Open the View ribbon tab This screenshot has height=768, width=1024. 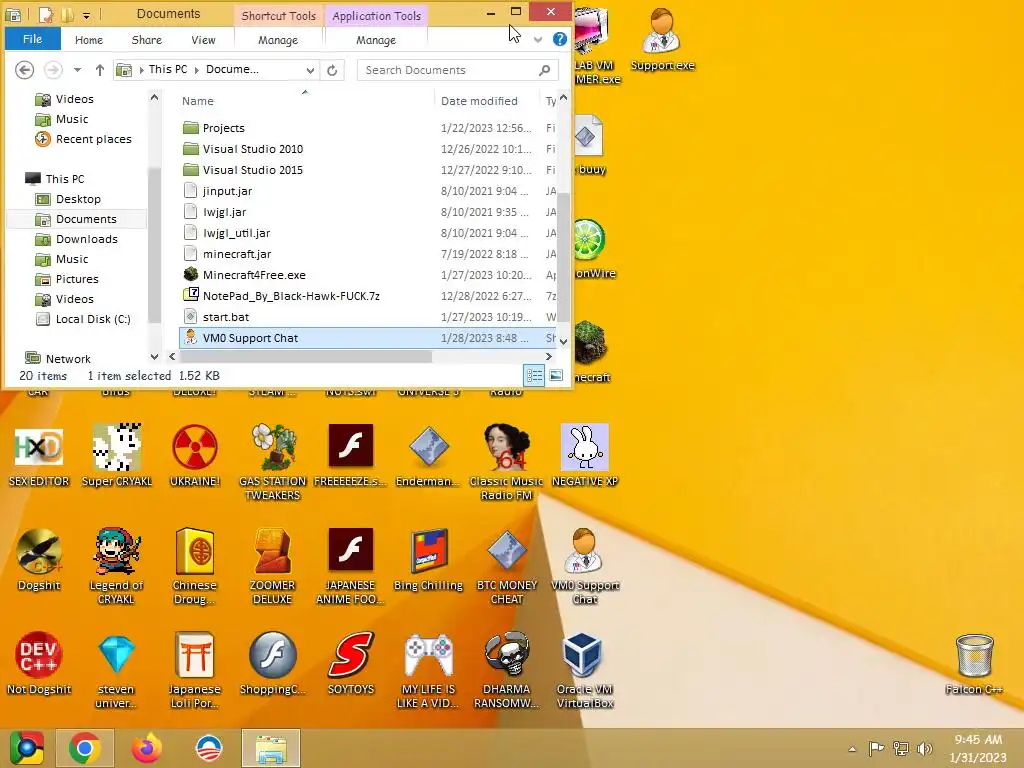point(203,40)
